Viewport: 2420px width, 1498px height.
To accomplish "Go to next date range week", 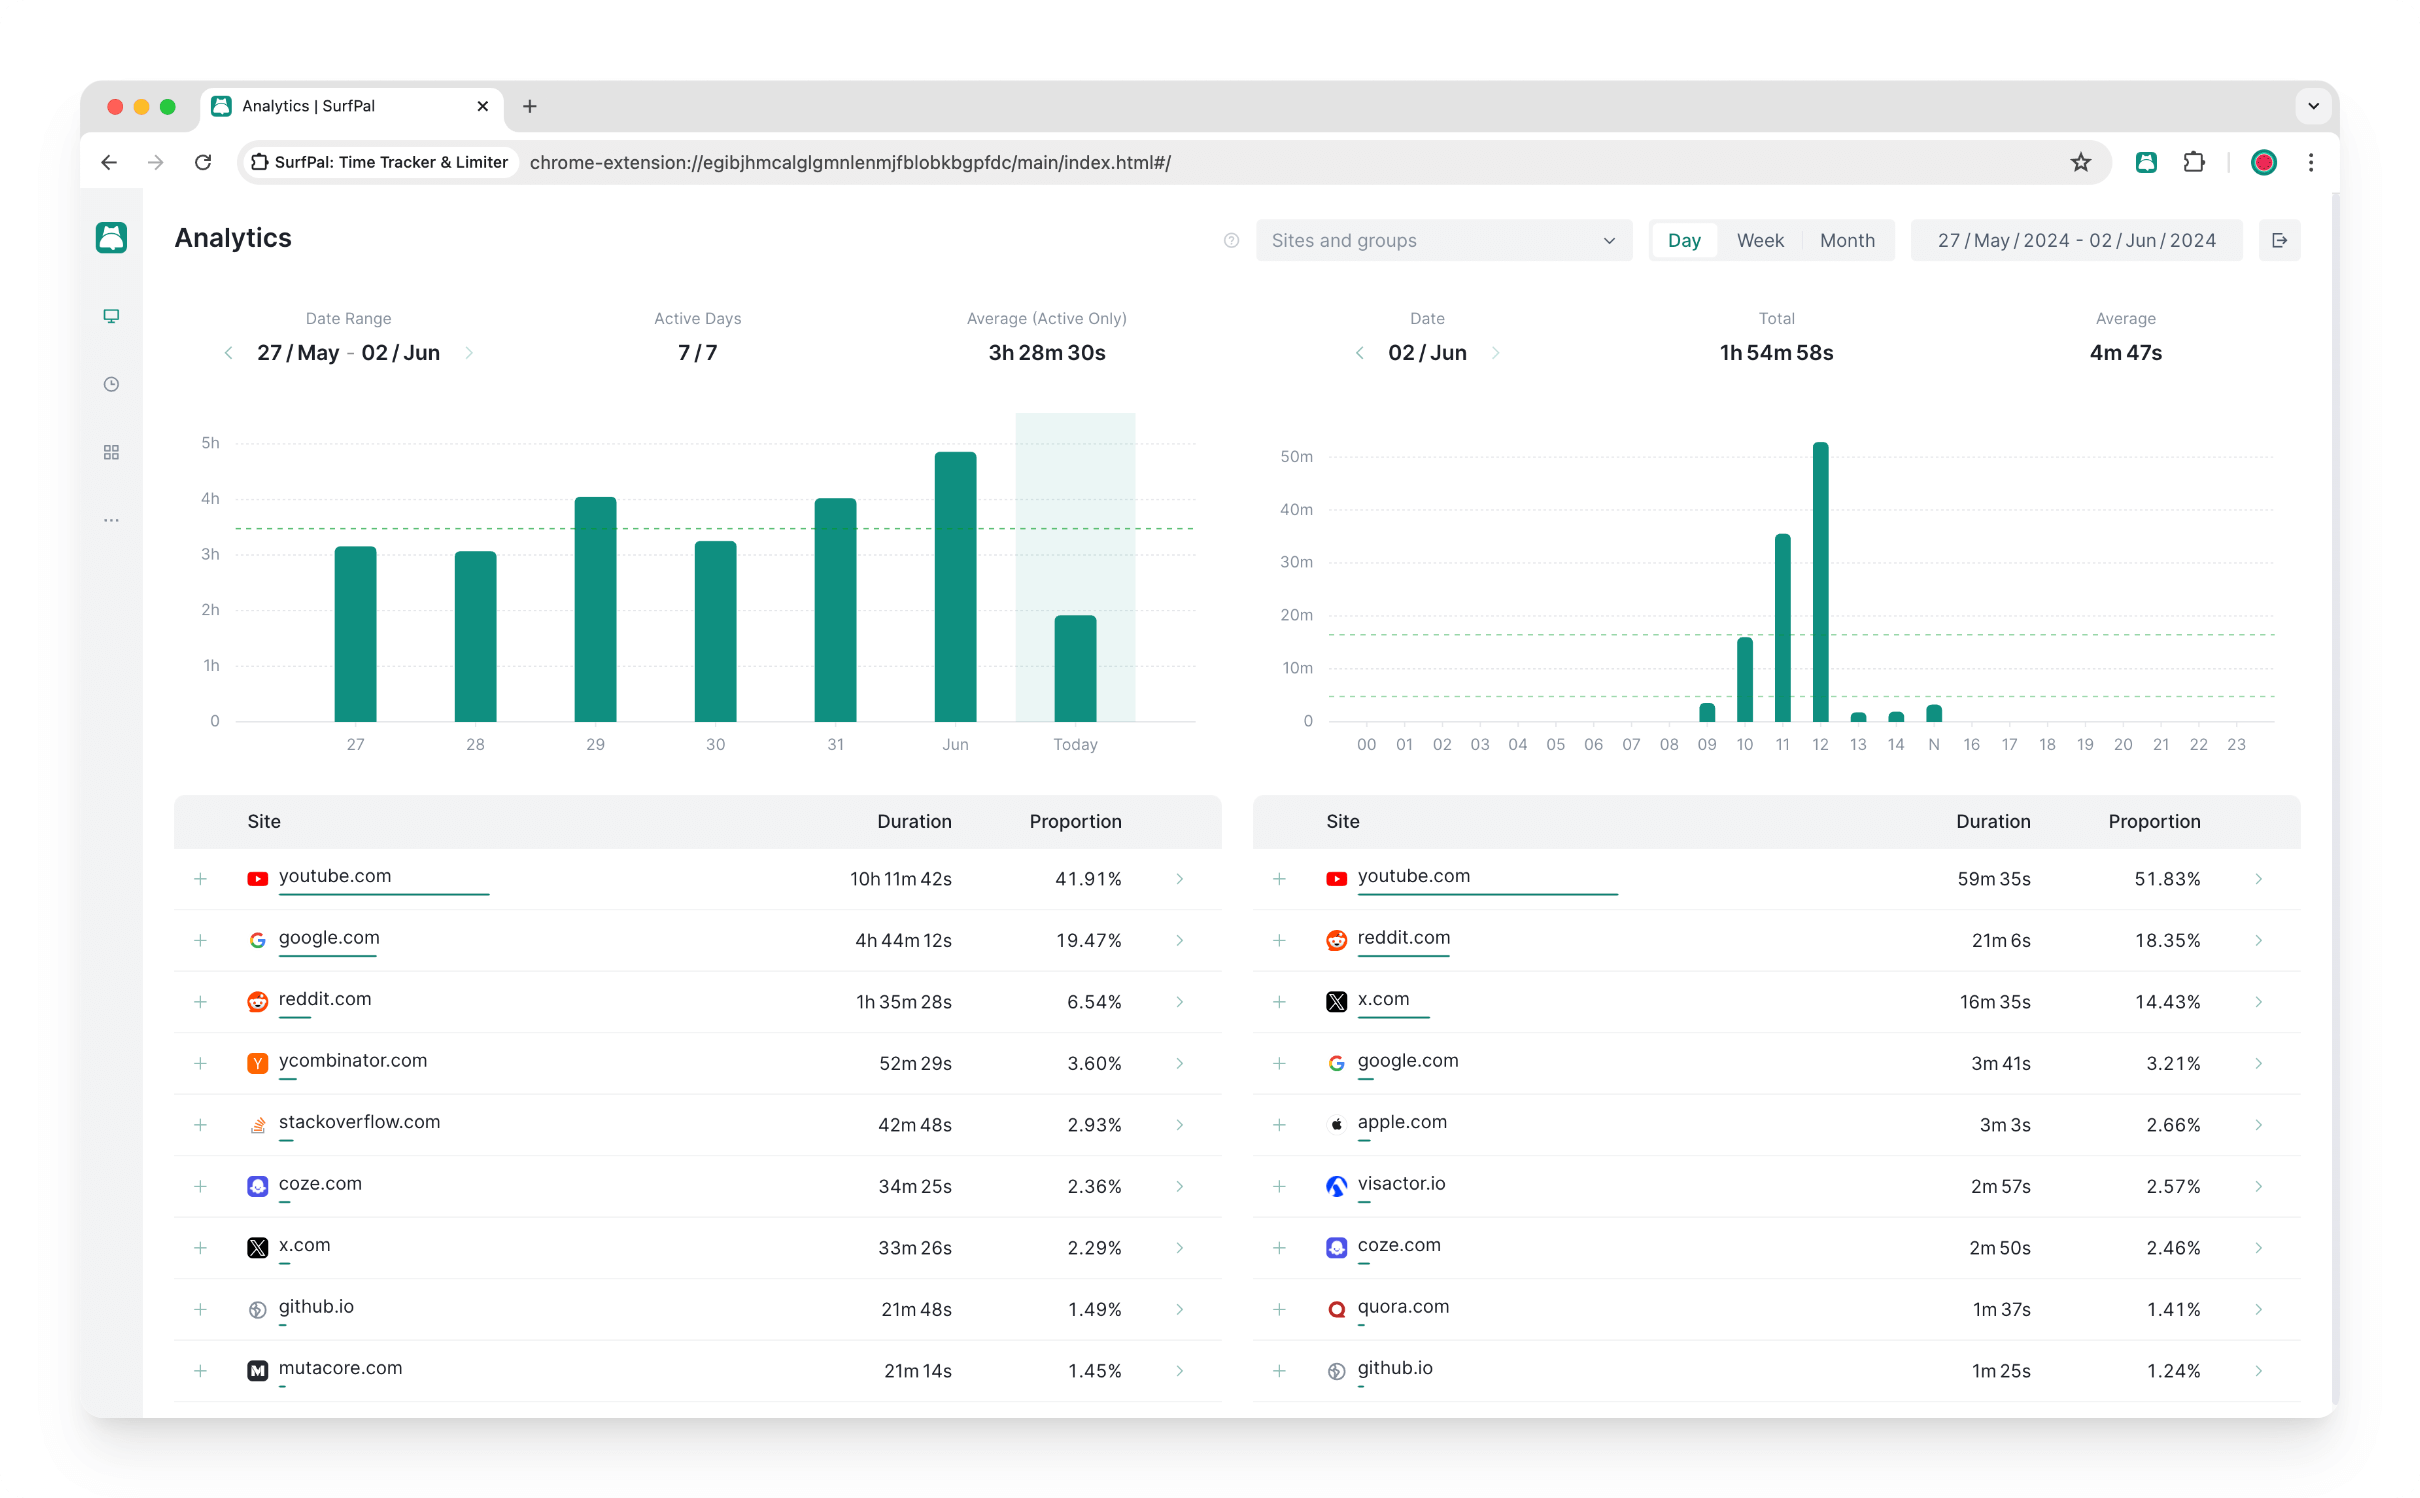I will click(469, 353).
